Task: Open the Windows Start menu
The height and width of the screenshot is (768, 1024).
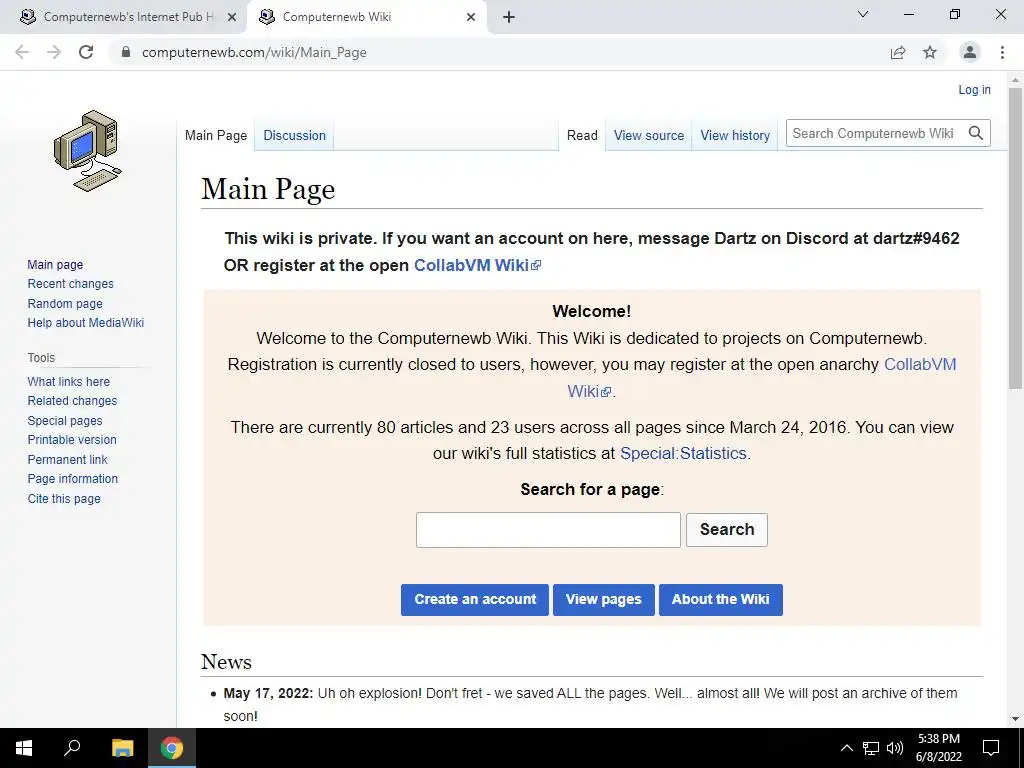Action: 24,748
